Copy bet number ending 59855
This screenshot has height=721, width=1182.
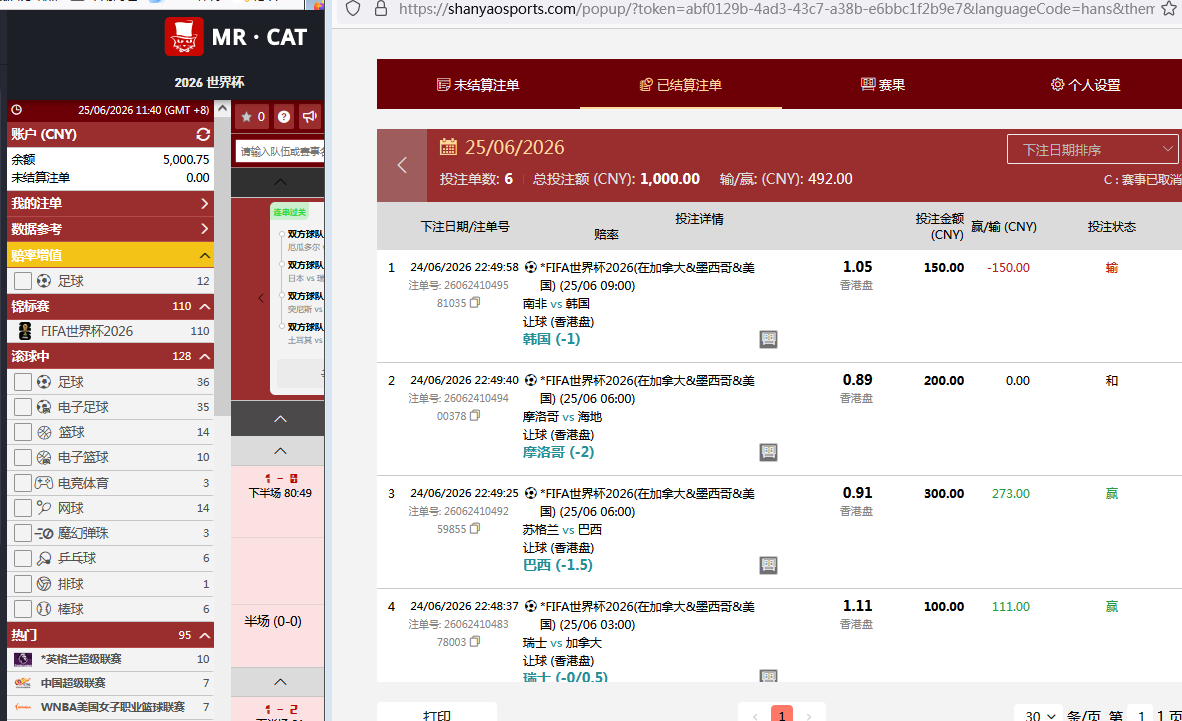click(475, 529)
